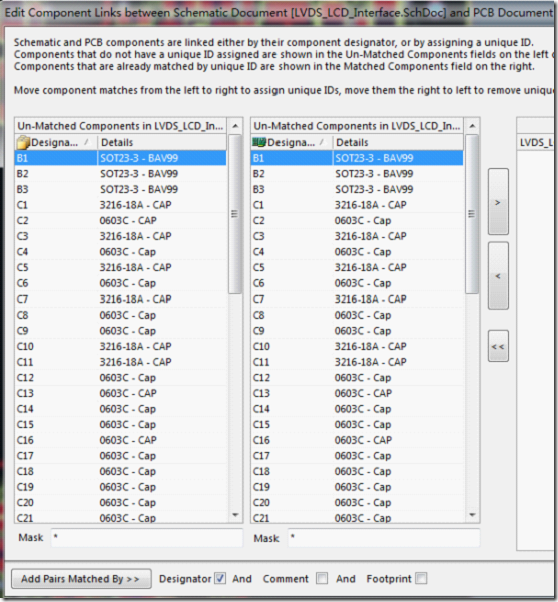Sort middle list by Designator column header
Viewport: 558px width, 602px height.
(x=292, y=142)
